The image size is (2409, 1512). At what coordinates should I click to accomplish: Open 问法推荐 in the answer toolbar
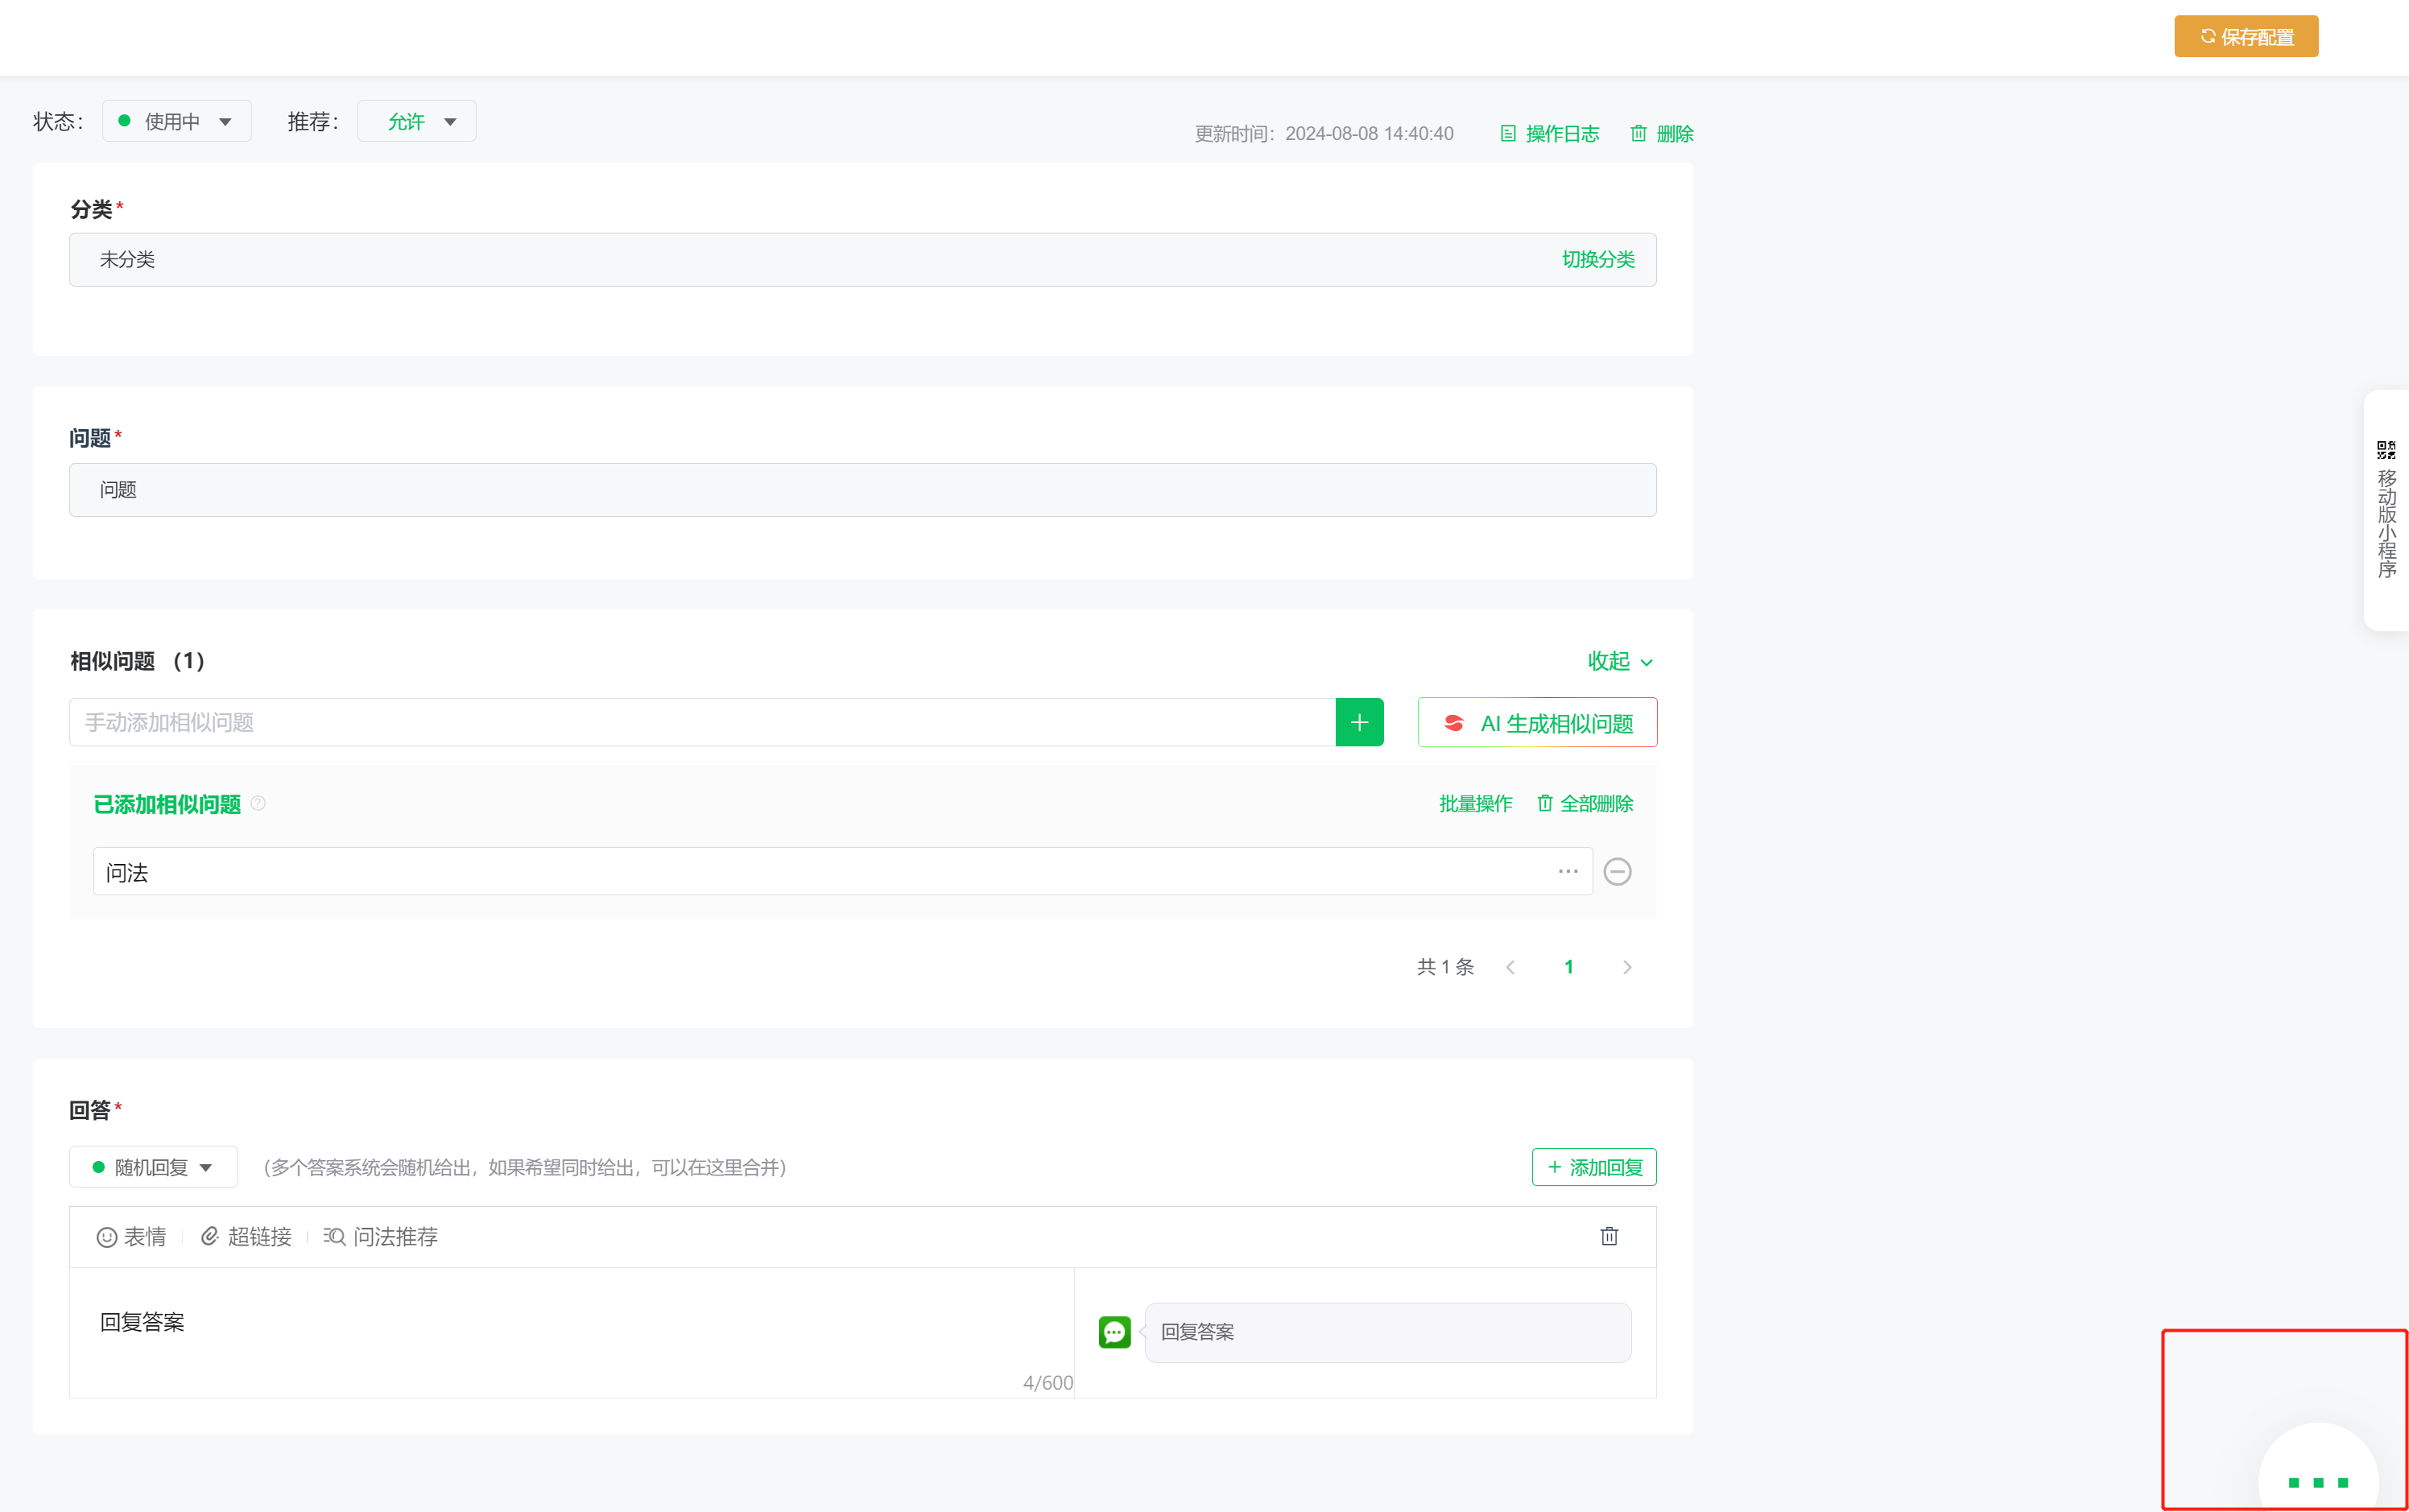(381, 1237)
